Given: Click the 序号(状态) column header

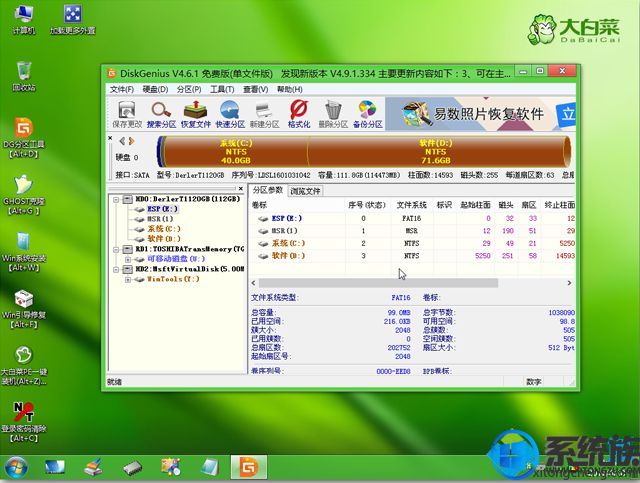Looking at the screenshot, I should [367, 205].
